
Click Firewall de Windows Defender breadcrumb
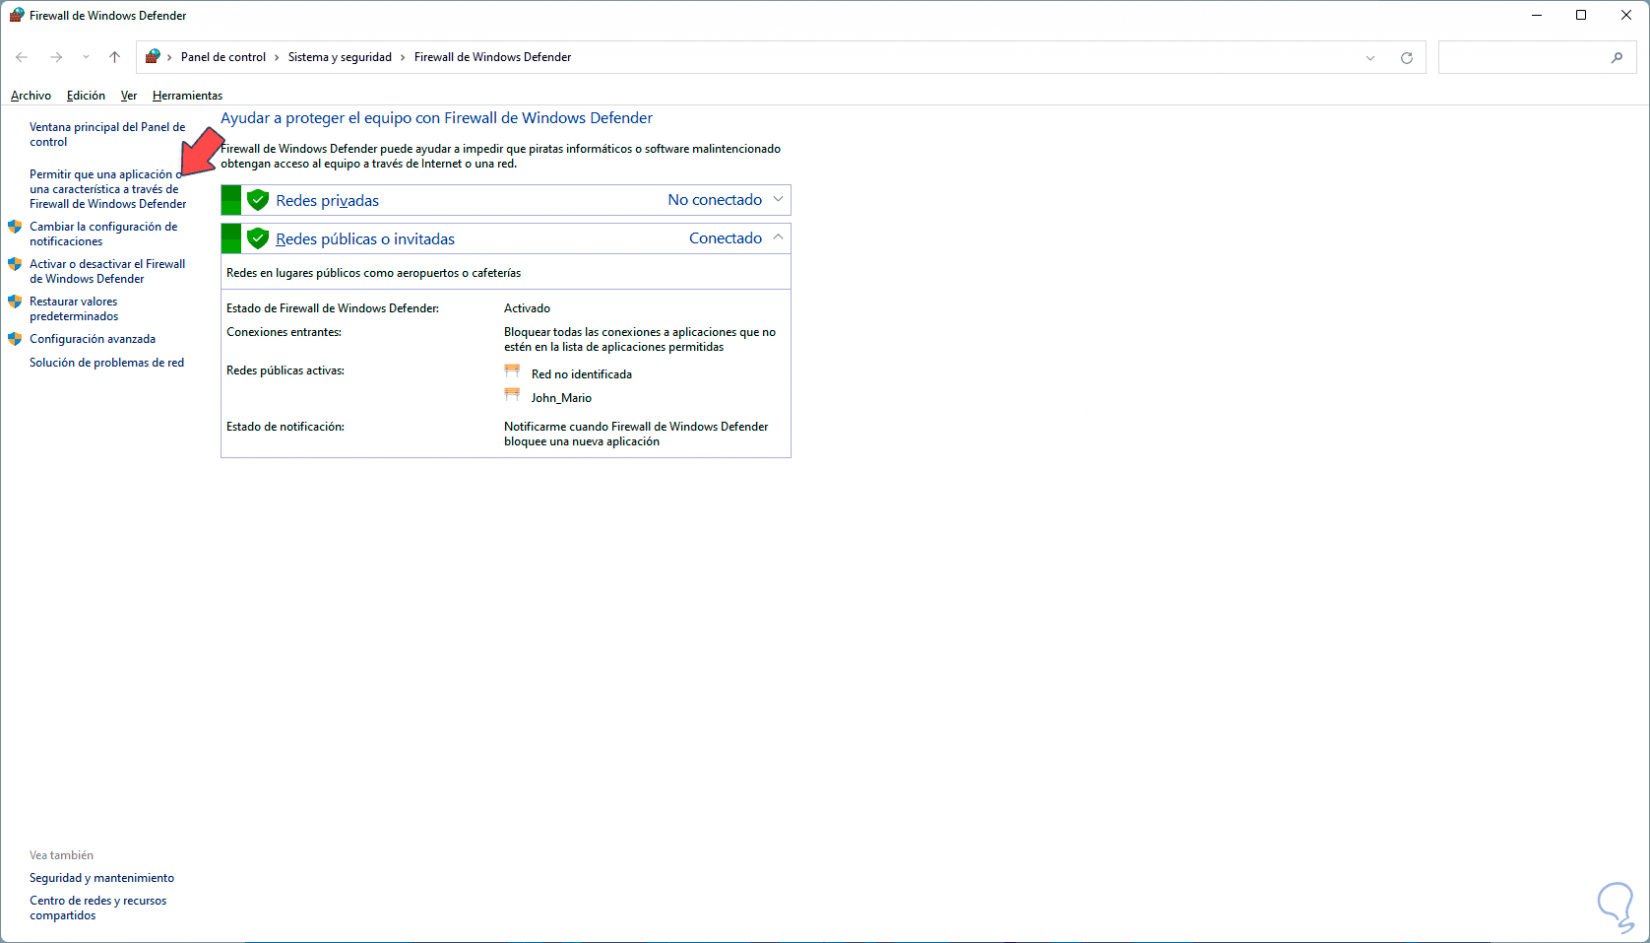[493, 57]
